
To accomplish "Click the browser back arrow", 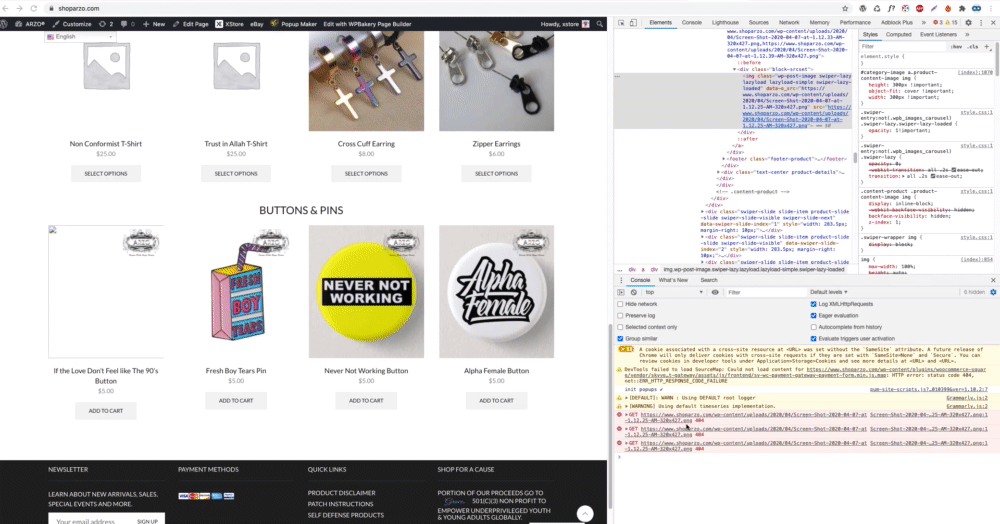I will pos(6,8).
